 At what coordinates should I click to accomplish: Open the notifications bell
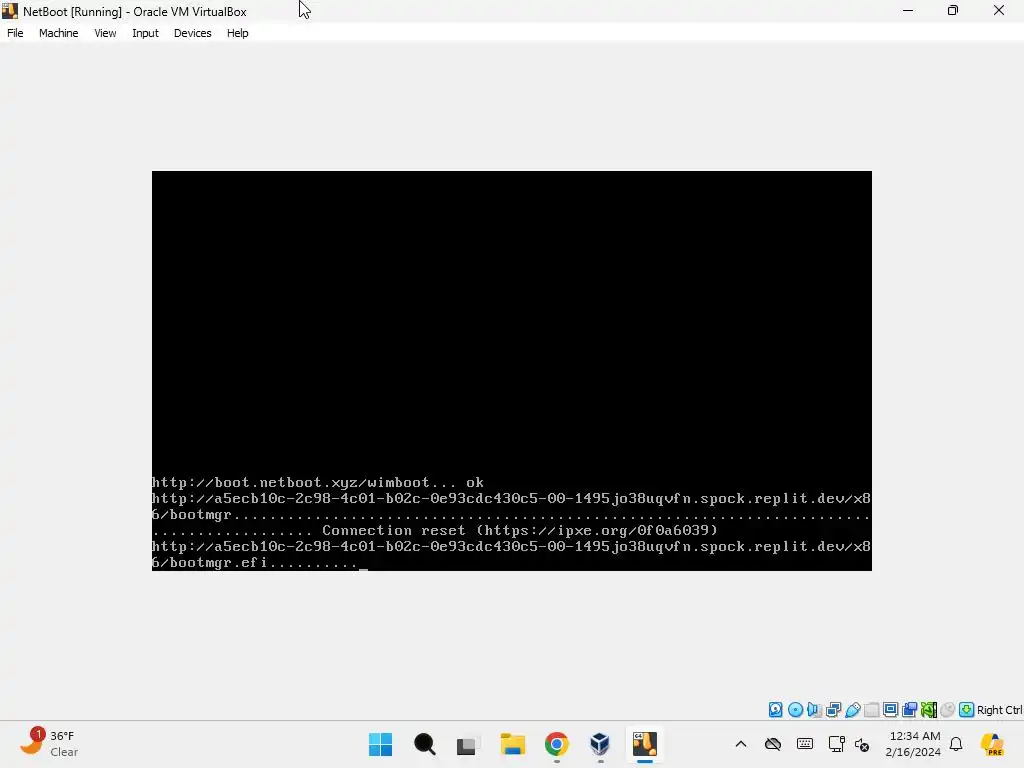[956, 744]
